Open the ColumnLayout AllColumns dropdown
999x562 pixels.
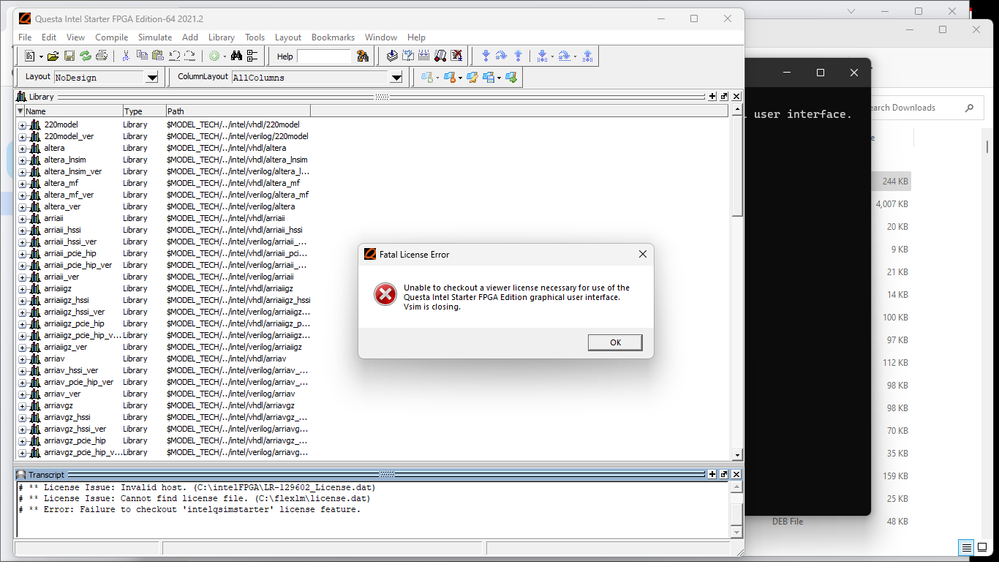point(396,78)
